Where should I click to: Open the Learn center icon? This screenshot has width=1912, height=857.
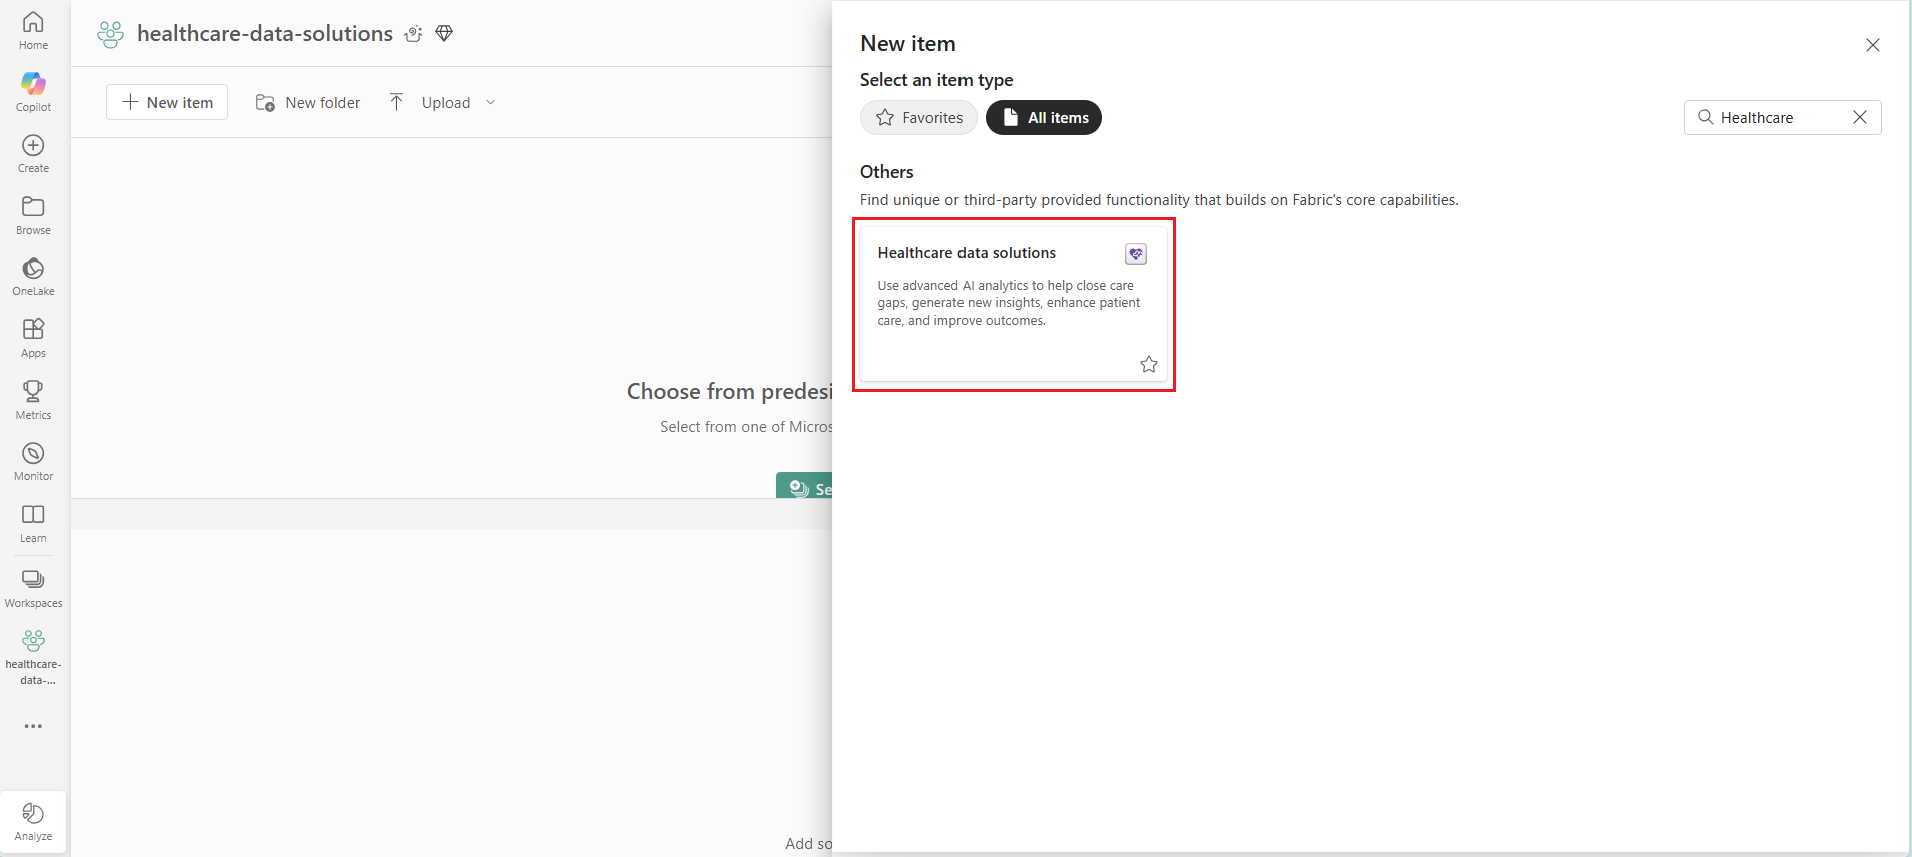pyautogui.click(x=33, y=522)
